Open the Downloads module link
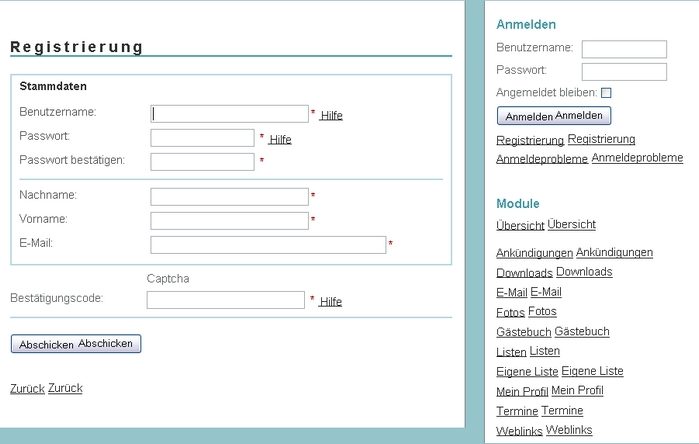The image size is (699, 444). 554,272
